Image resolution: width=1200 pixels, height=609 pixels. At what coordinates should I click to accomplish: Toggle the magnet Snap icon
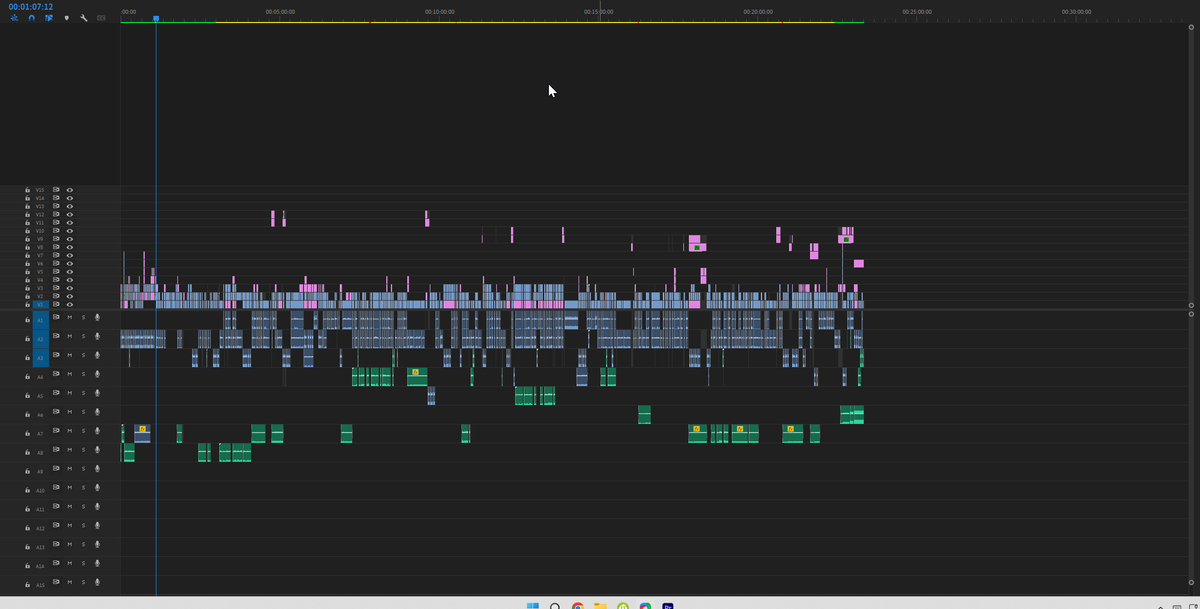31,18
